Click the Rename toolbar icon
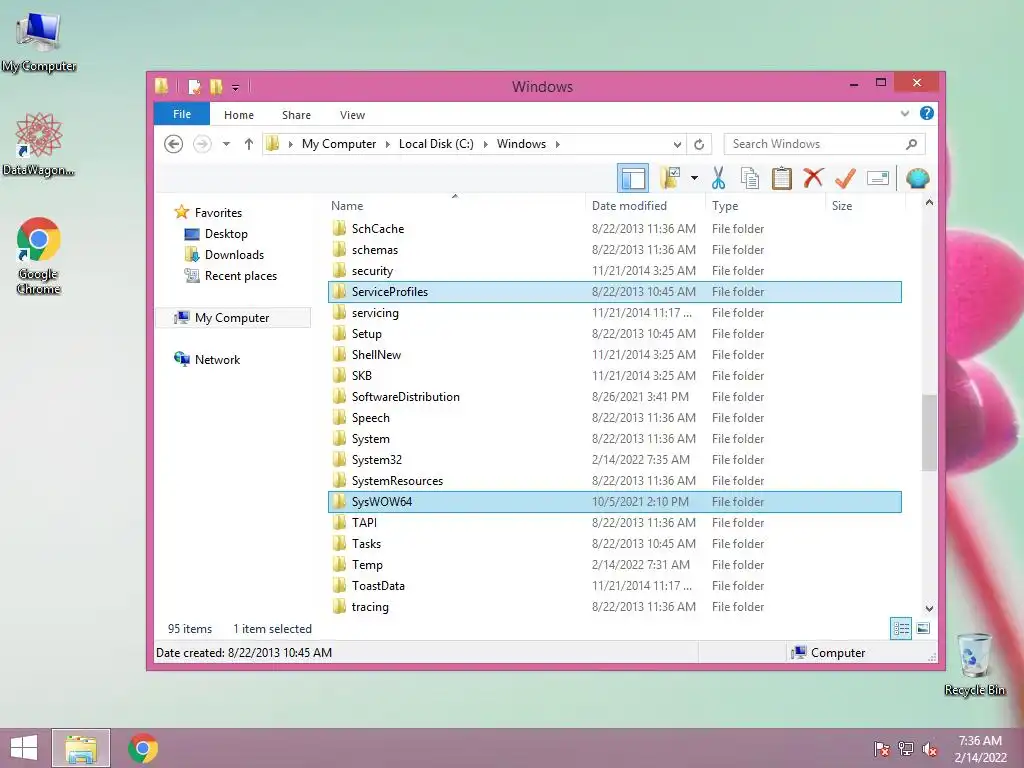The width and height of the screenshot is (1024, 768). [x=878, y=178]
